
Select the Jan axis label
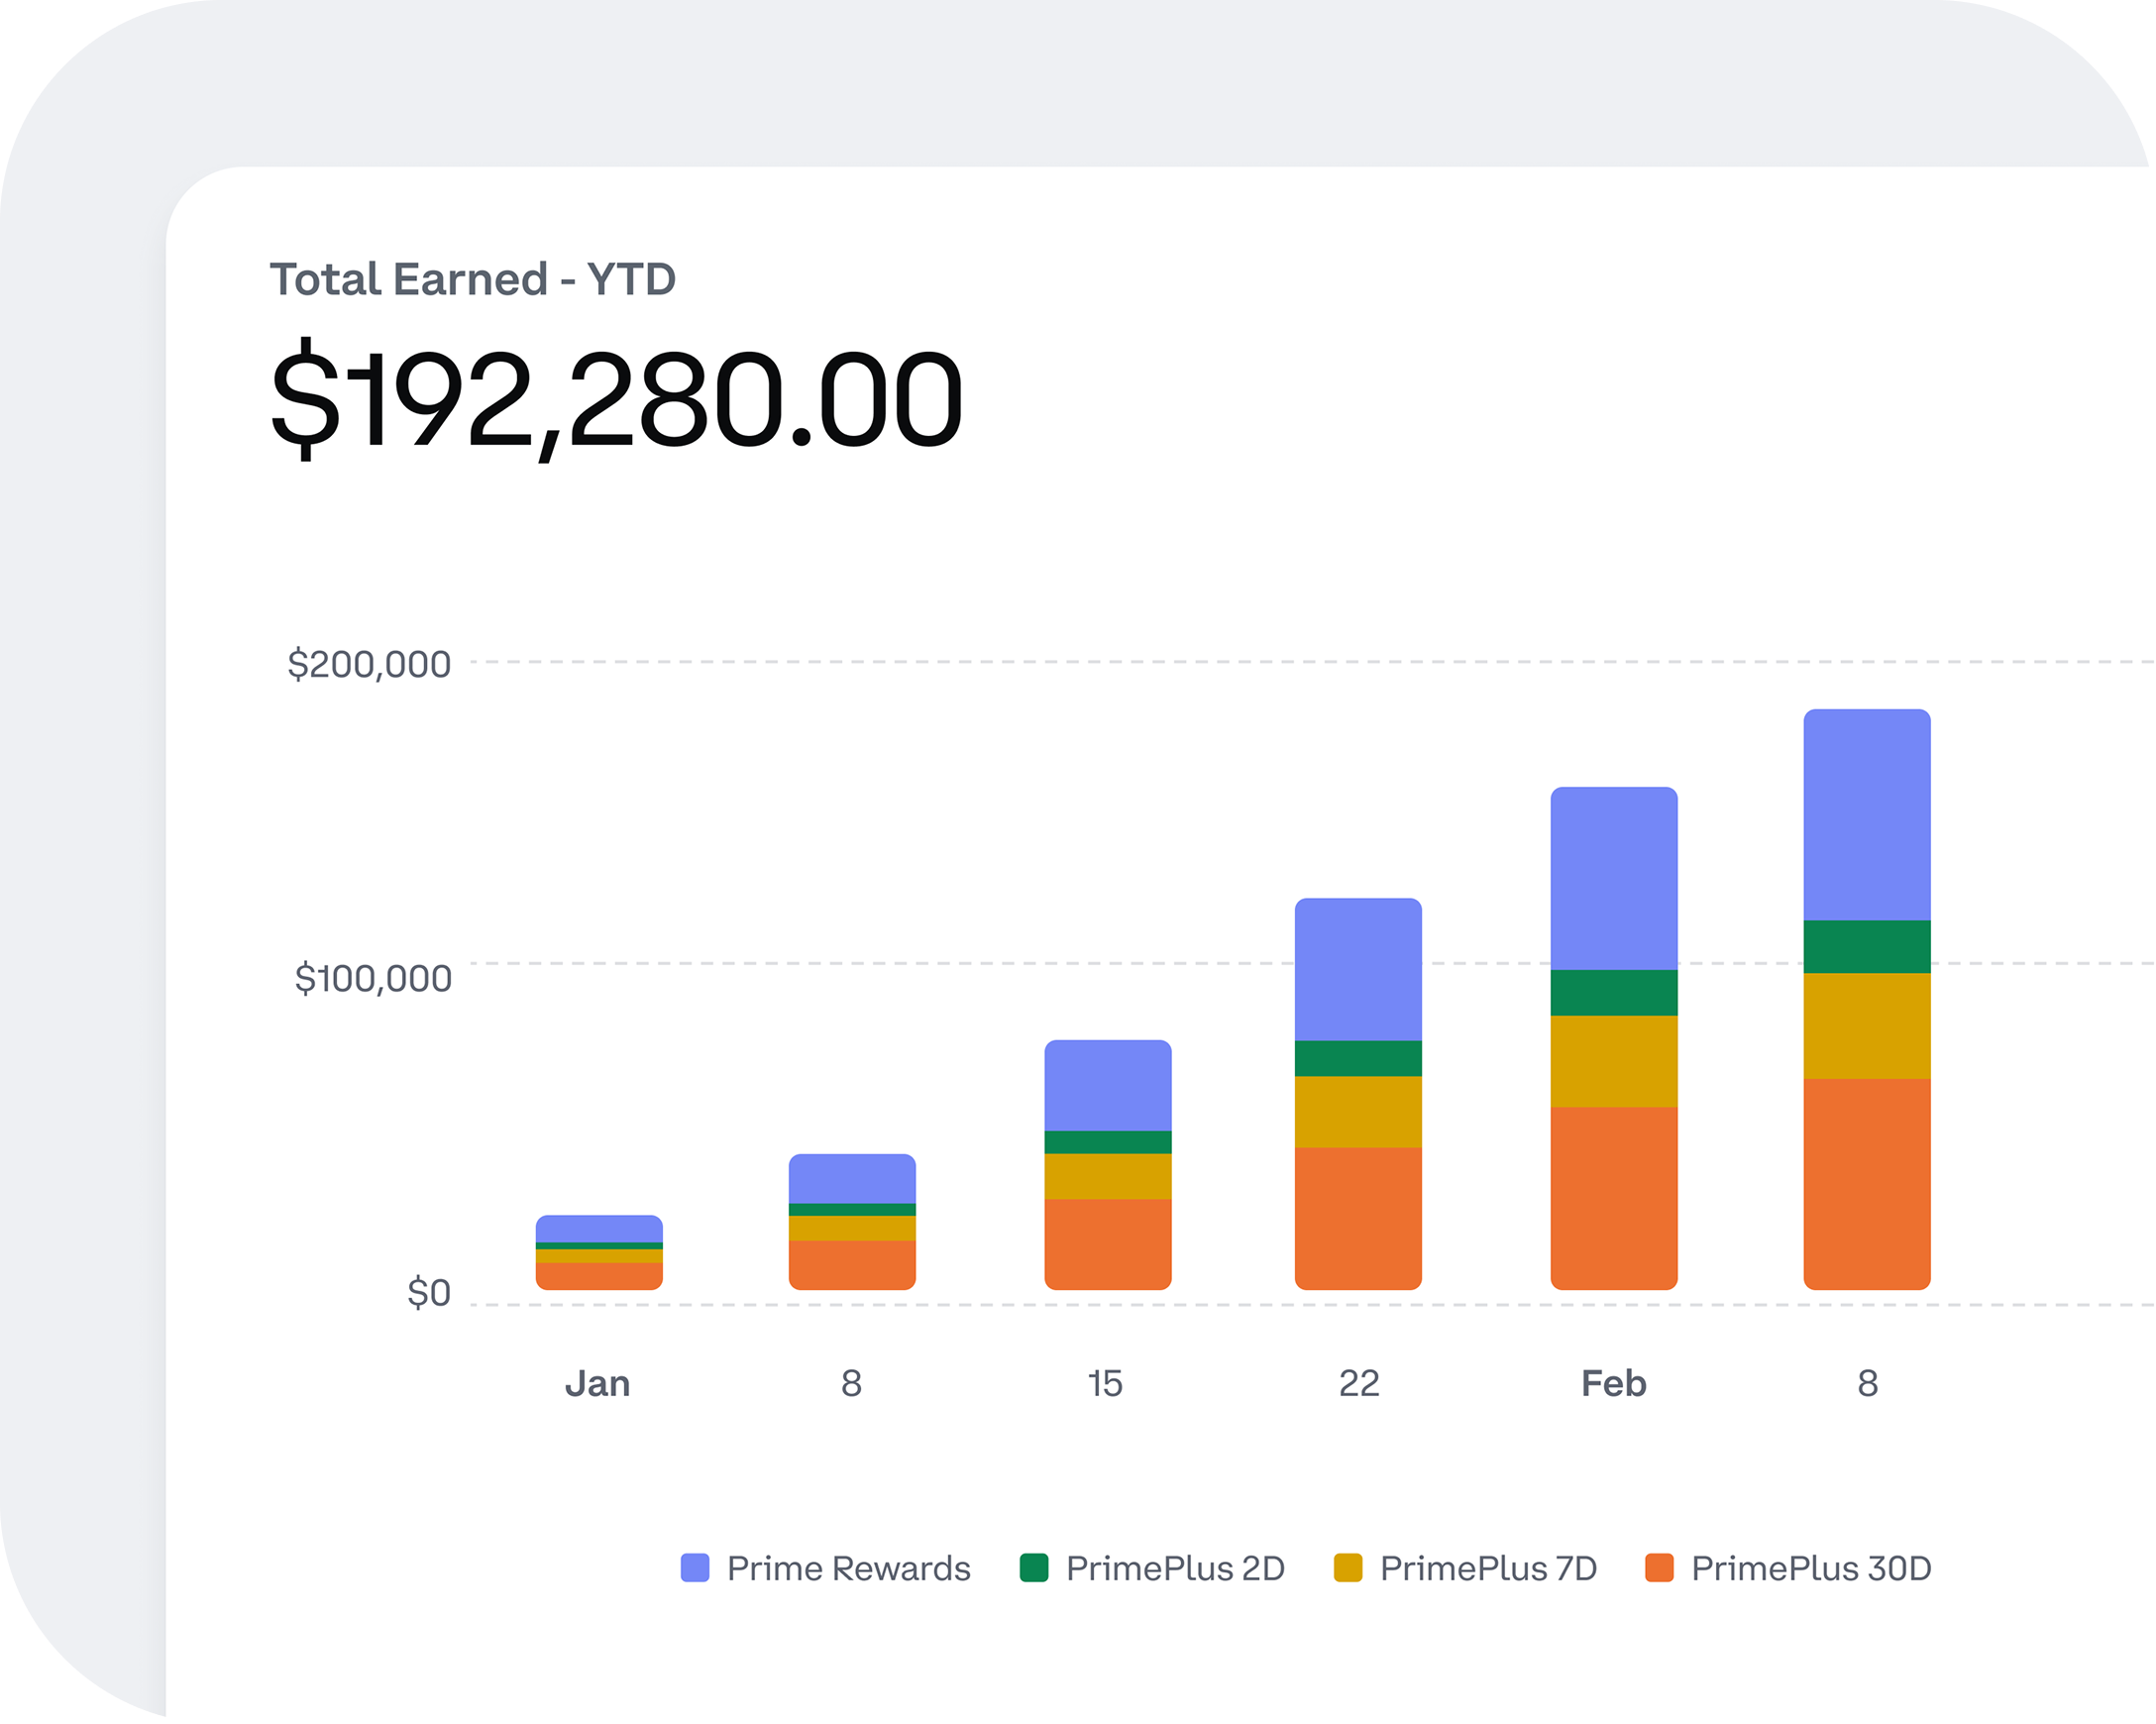[598, 1384]
